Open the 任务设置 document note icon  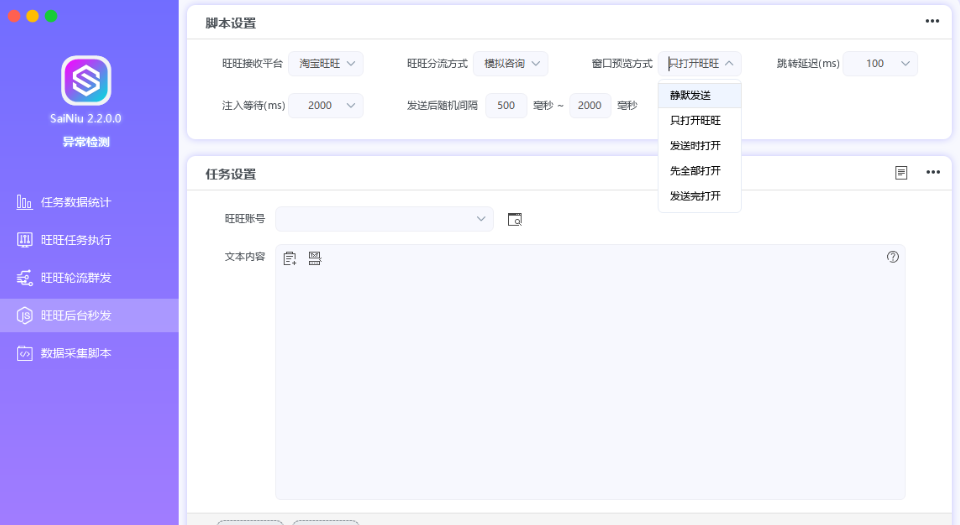(901, 172)
